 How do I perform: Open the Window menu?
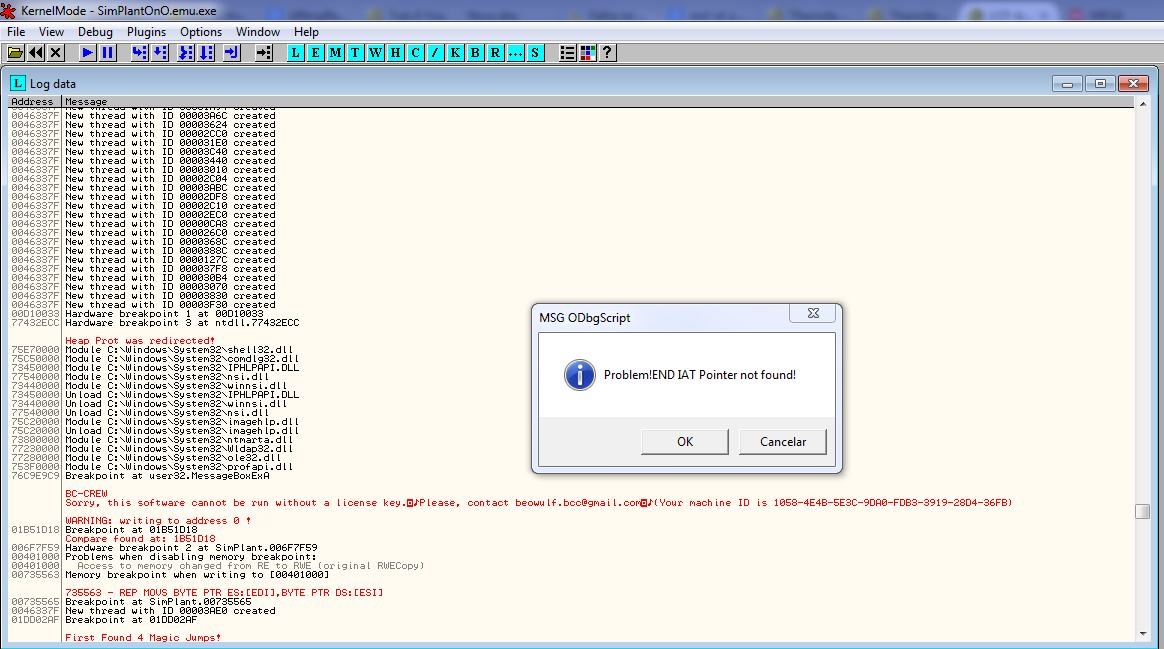(x=258, y=32)
